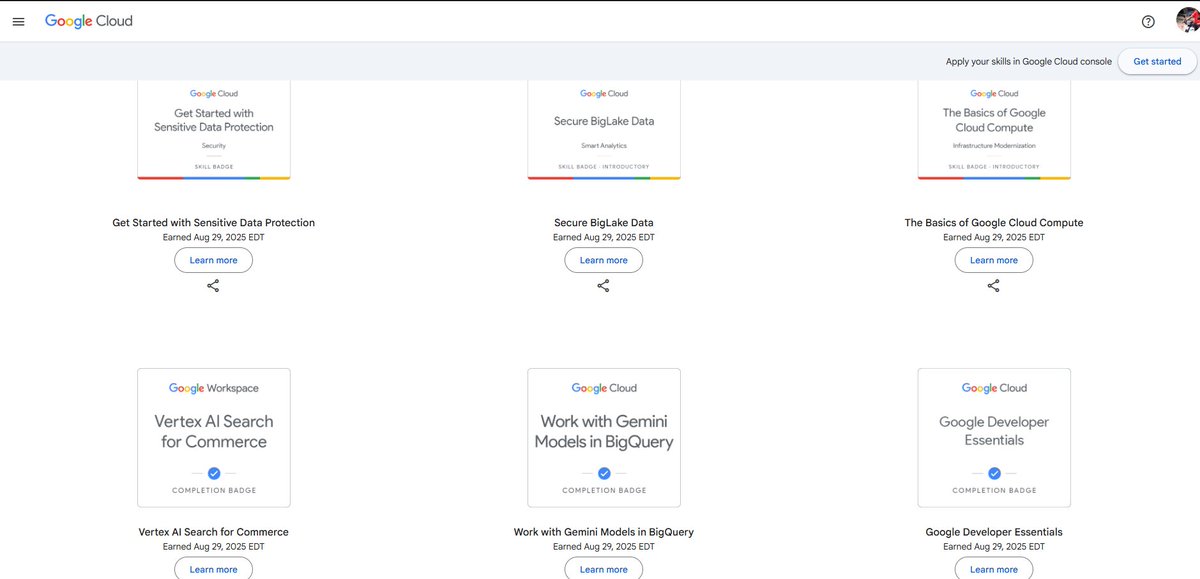The image size is (1200, 579).
Task: Learn more about Vertex AI Search for Commerce
Action: [x=213, y=568]
